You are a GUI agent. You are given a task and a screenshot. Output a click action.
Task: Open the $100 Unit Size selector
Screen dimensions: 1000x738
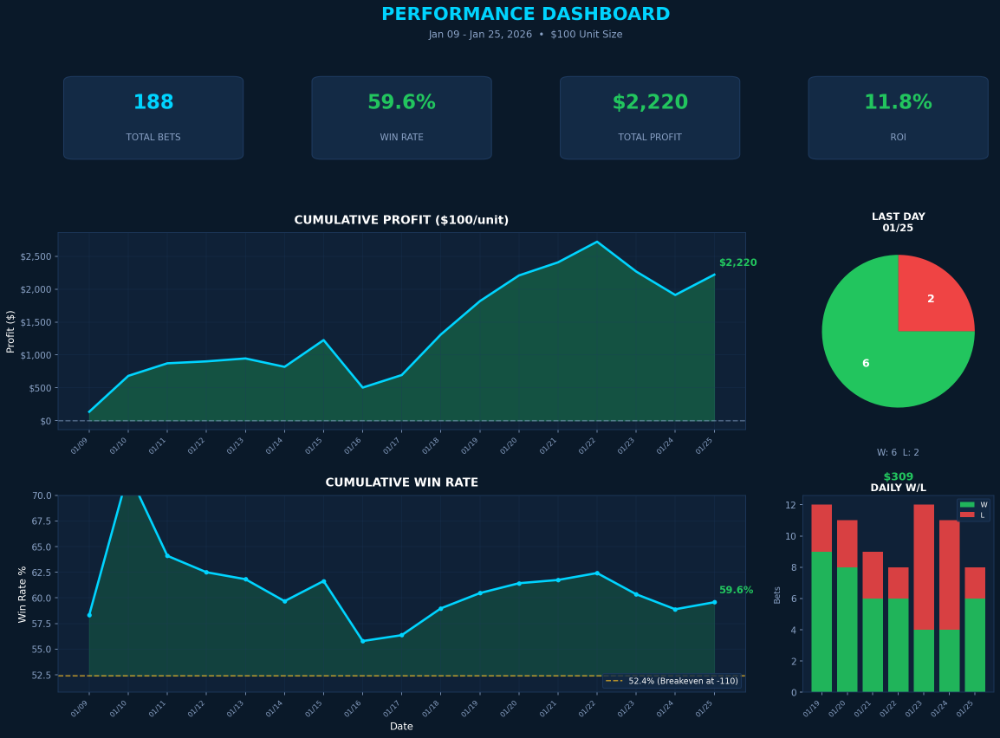point(586,33)
